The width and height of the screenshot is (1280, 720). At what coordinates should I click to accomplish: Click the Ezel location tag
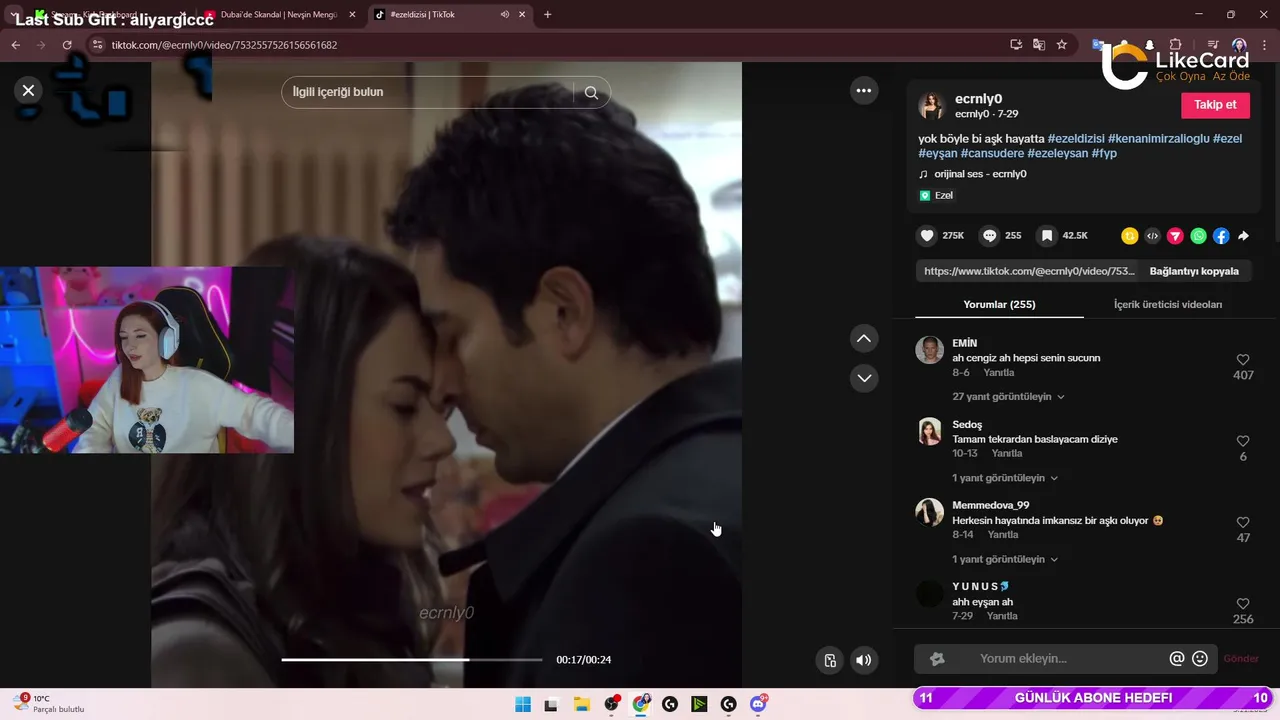click(936, 196)
